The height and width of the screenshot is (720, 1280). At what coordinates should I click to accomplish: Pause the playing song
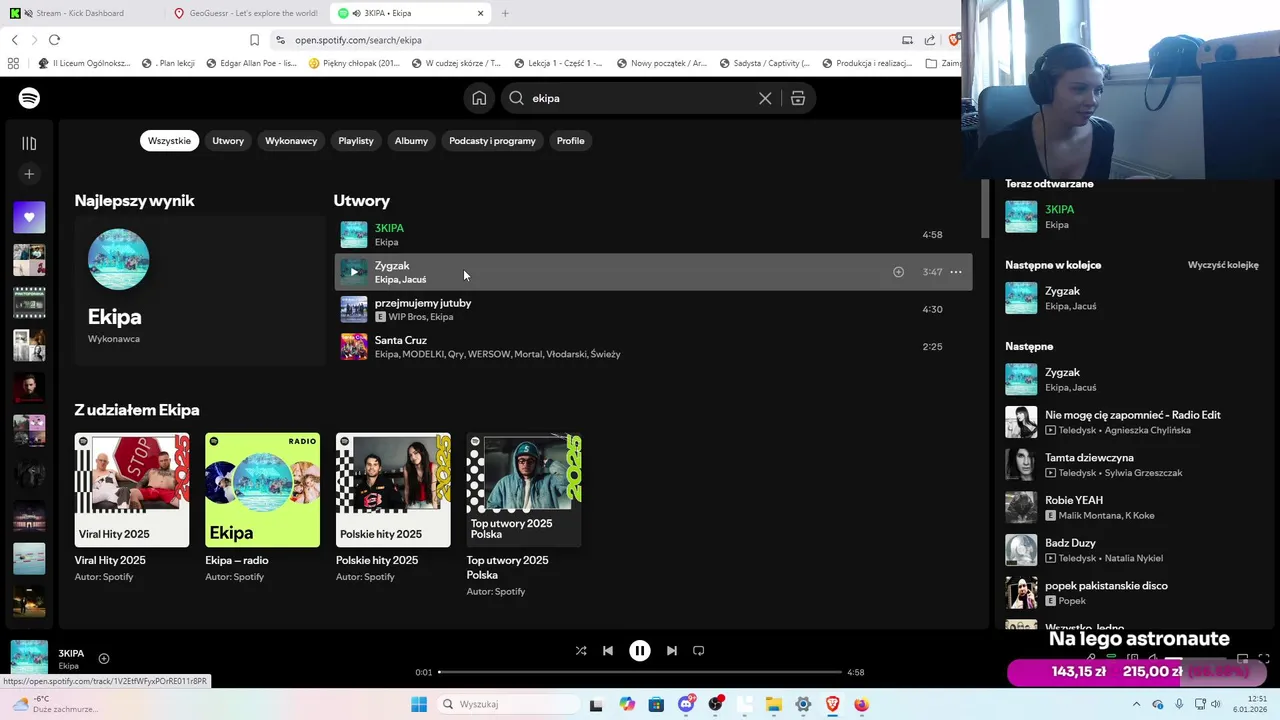pos(640,650)
